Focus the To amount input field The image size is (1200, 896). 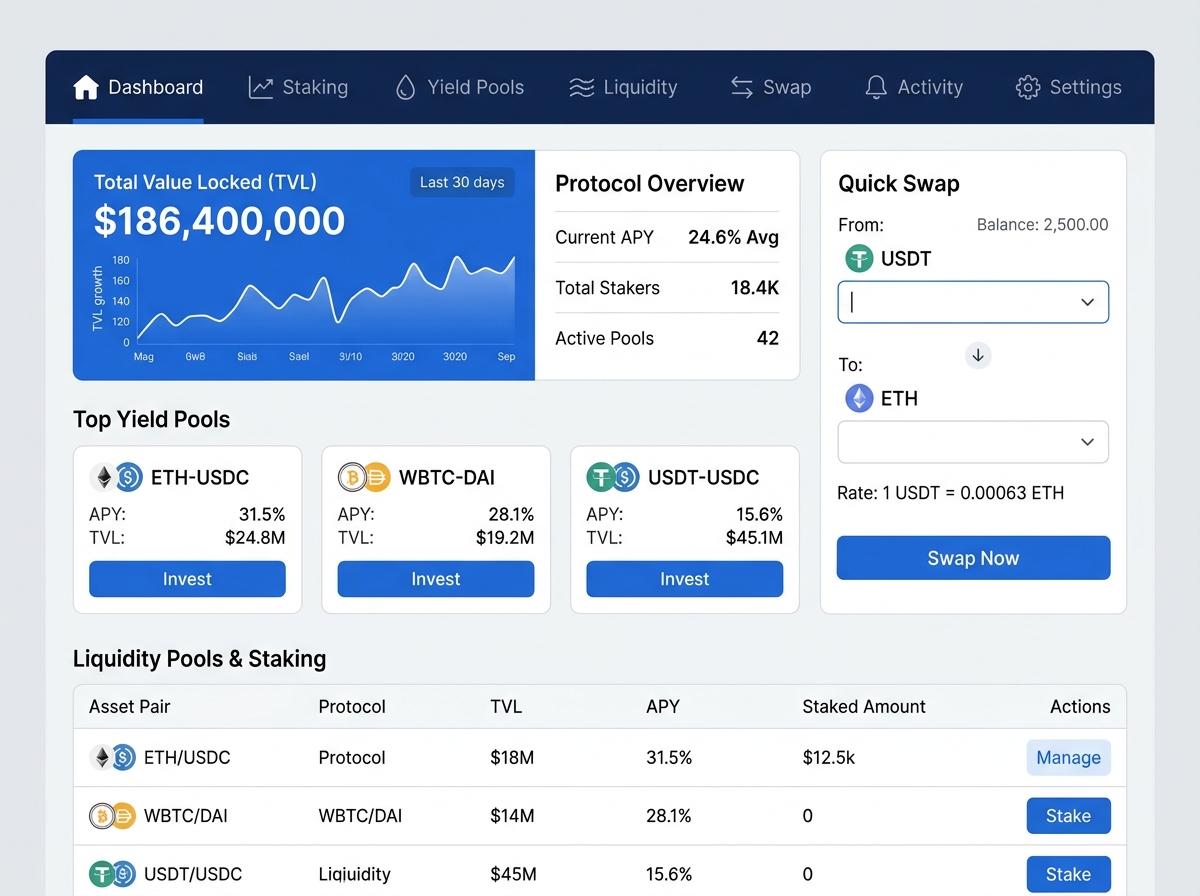973,442
